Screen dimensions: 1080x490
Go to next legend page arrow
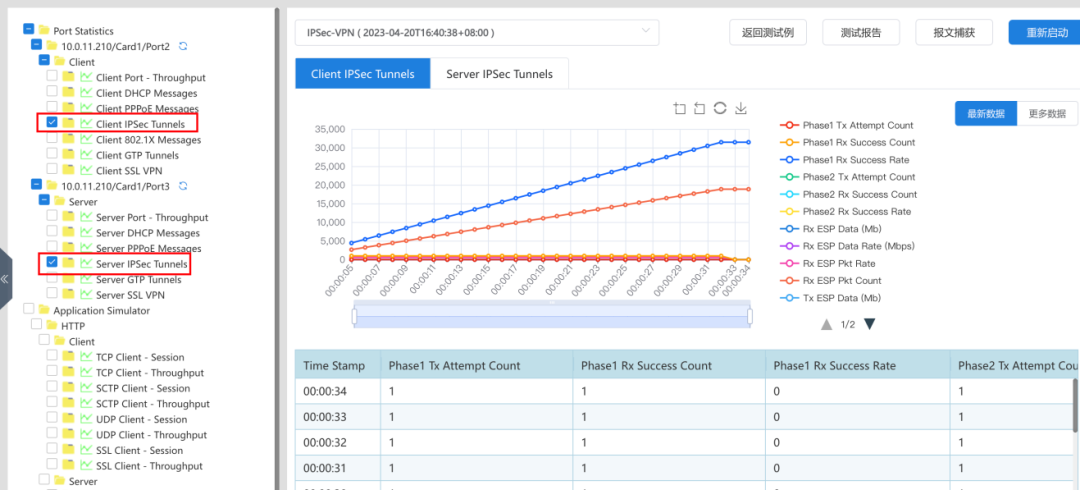click(x=869, y=324)
